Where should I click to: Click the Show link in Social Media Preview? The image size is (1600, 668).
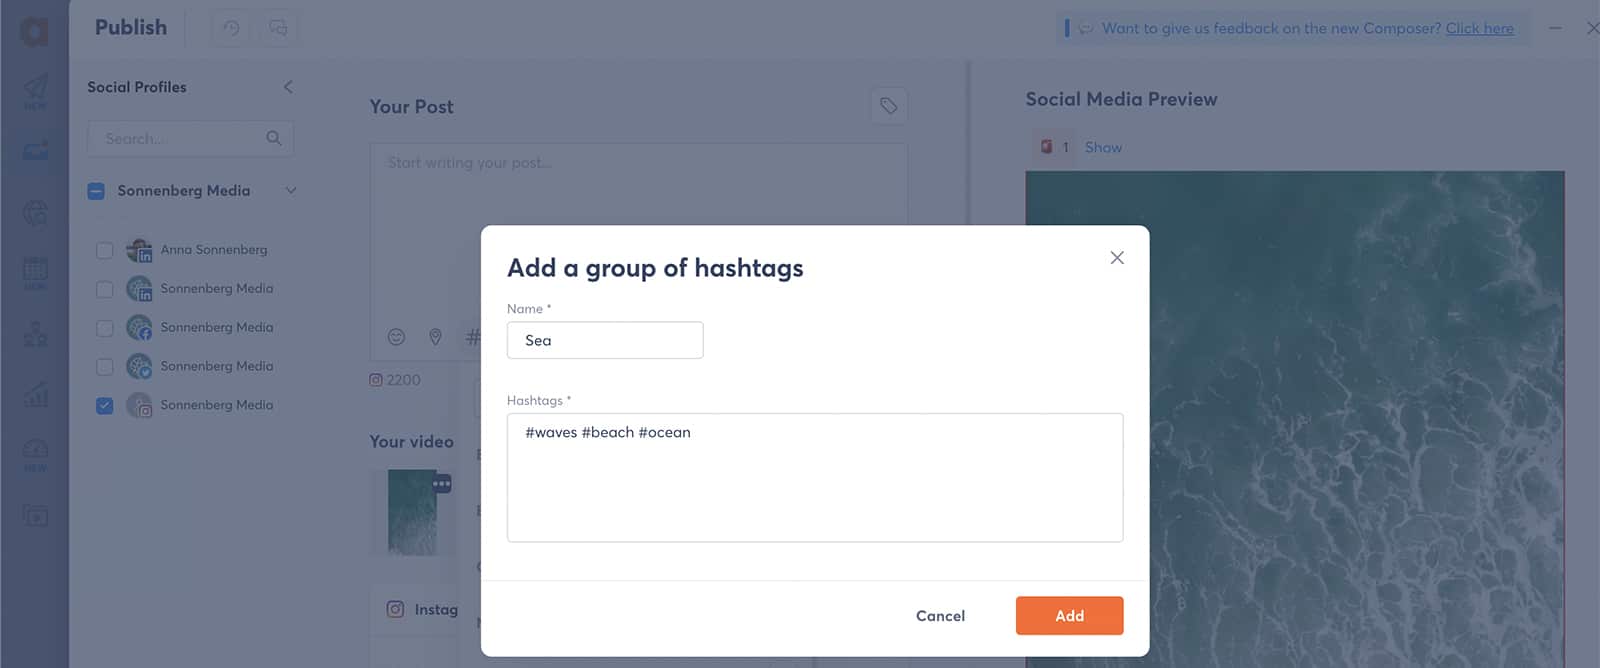pos(1103,147)
